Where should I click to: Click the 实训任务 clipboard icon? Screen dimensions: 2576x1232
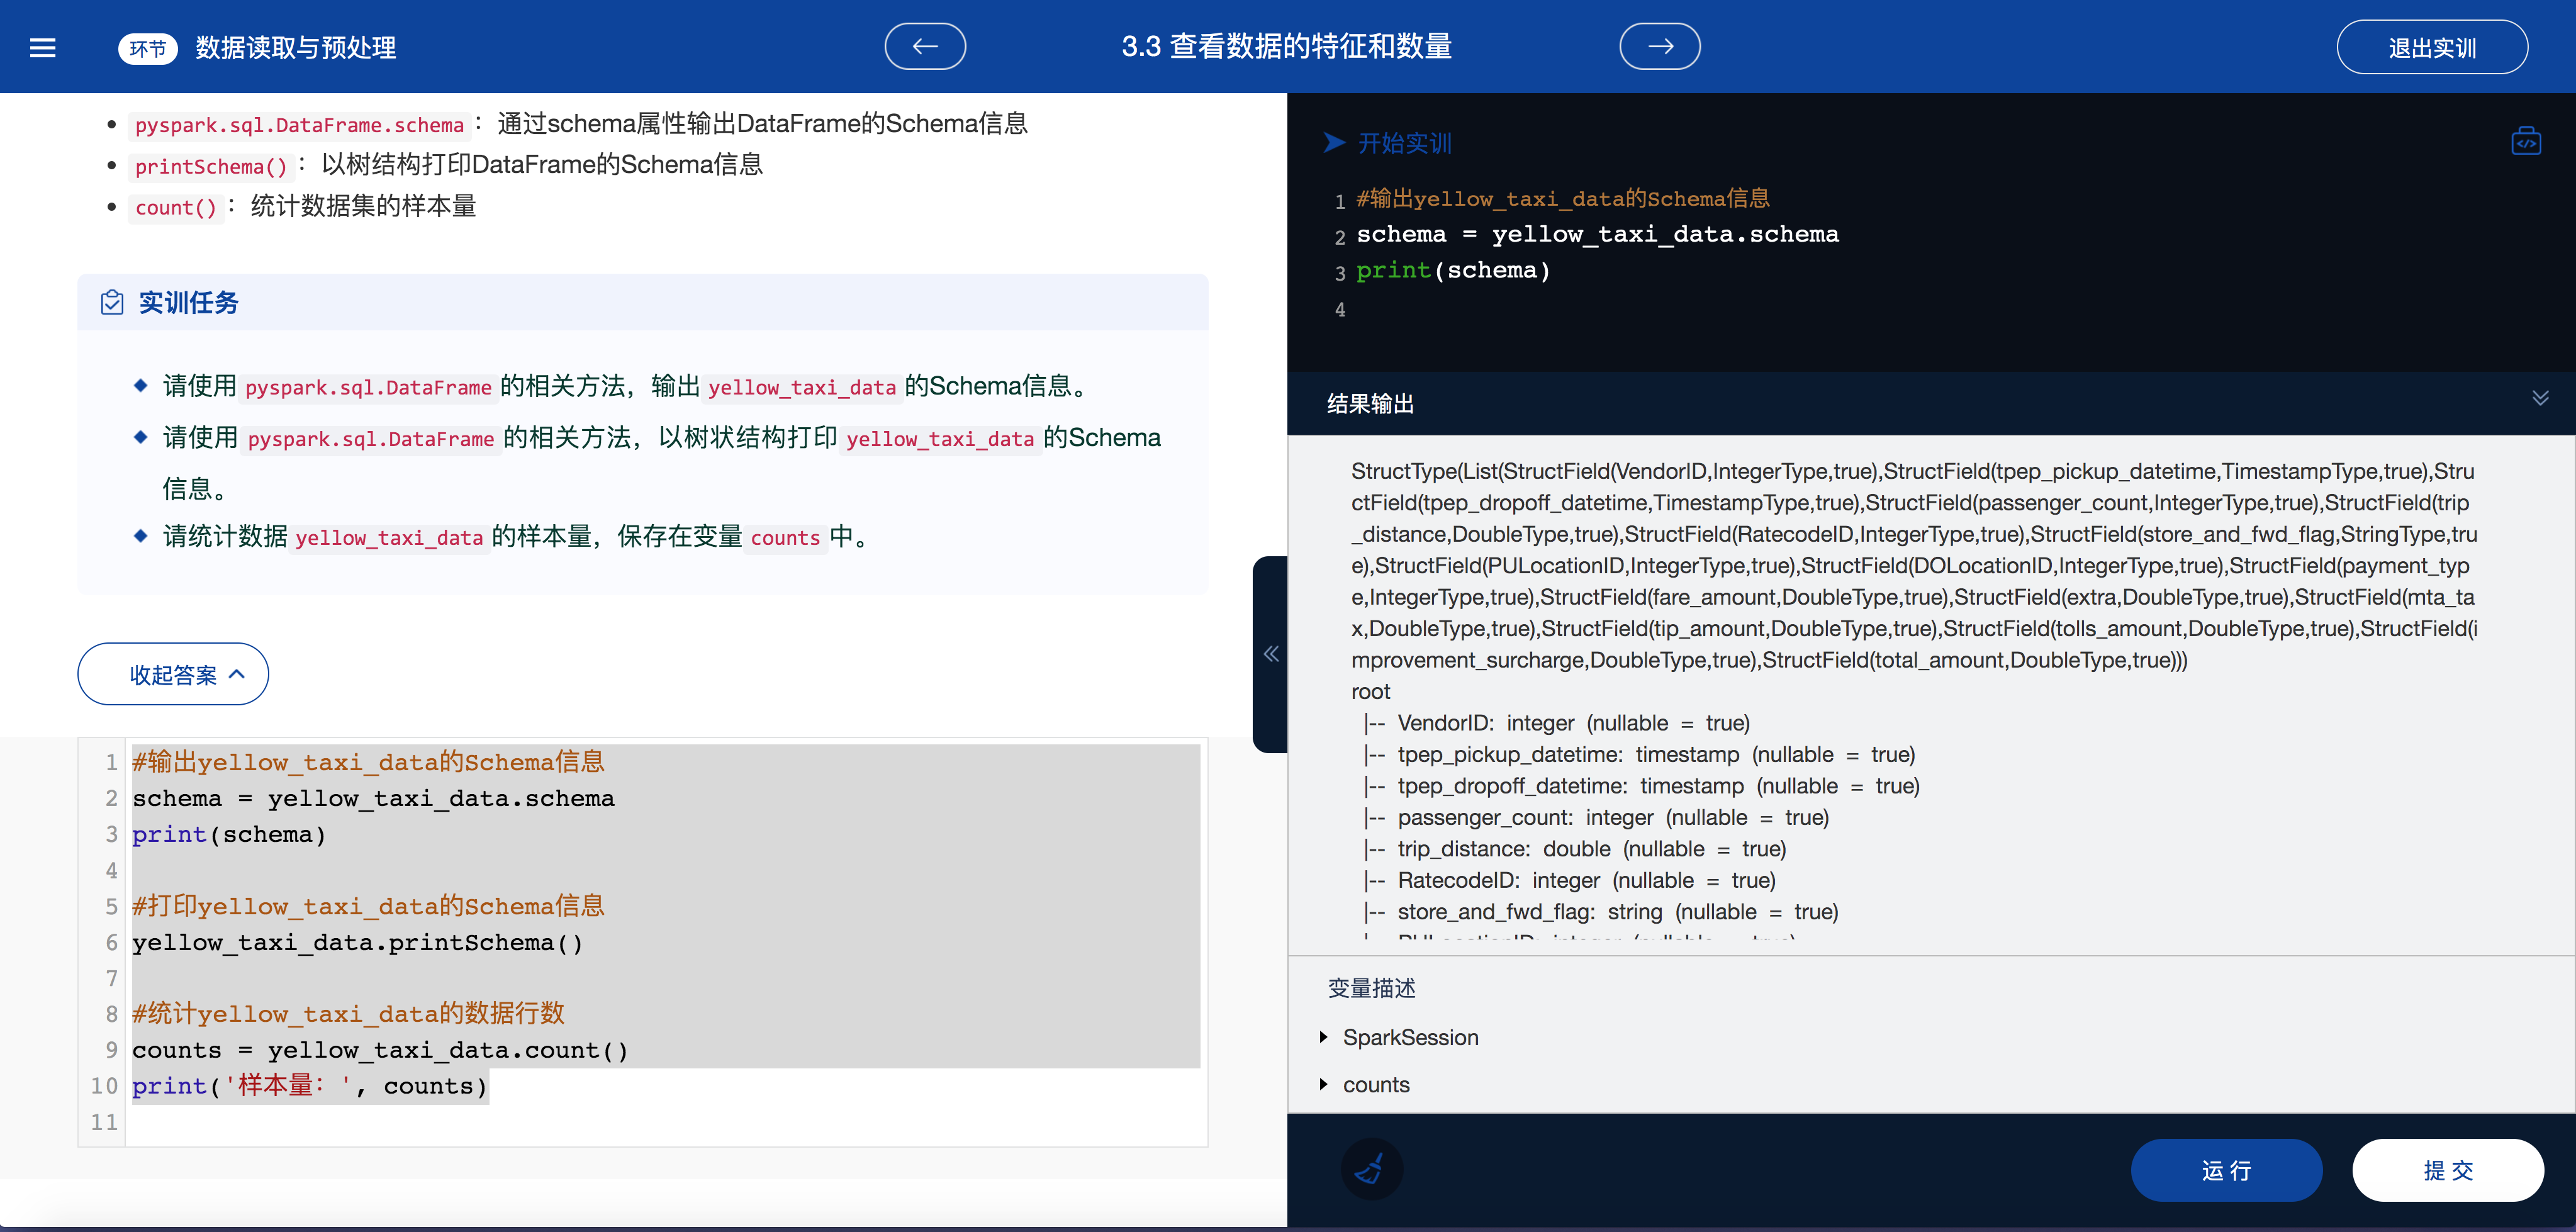112,302
